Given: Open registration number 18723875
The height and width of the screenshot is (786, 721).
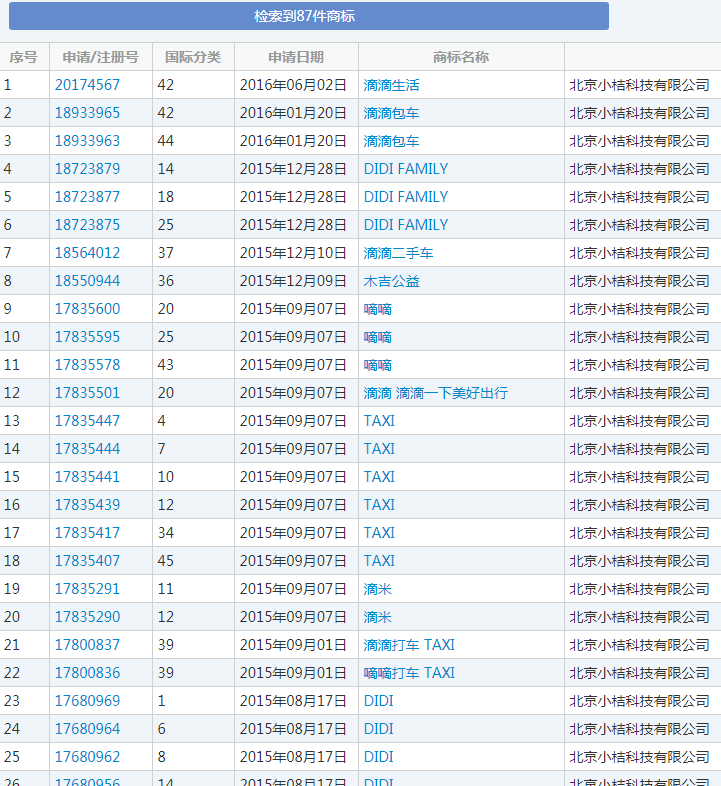Looking at the screenshot, I should (87, 225).
